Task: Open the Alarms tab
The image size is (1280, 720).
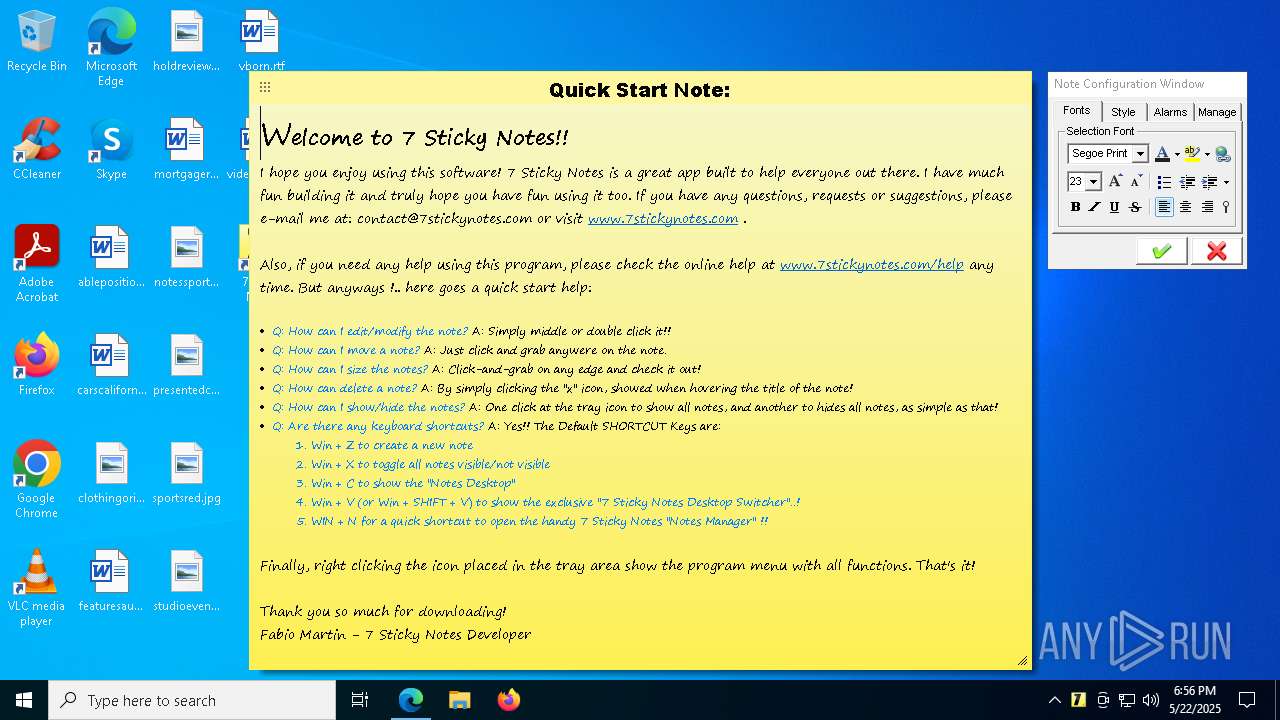Action: 1170,112
